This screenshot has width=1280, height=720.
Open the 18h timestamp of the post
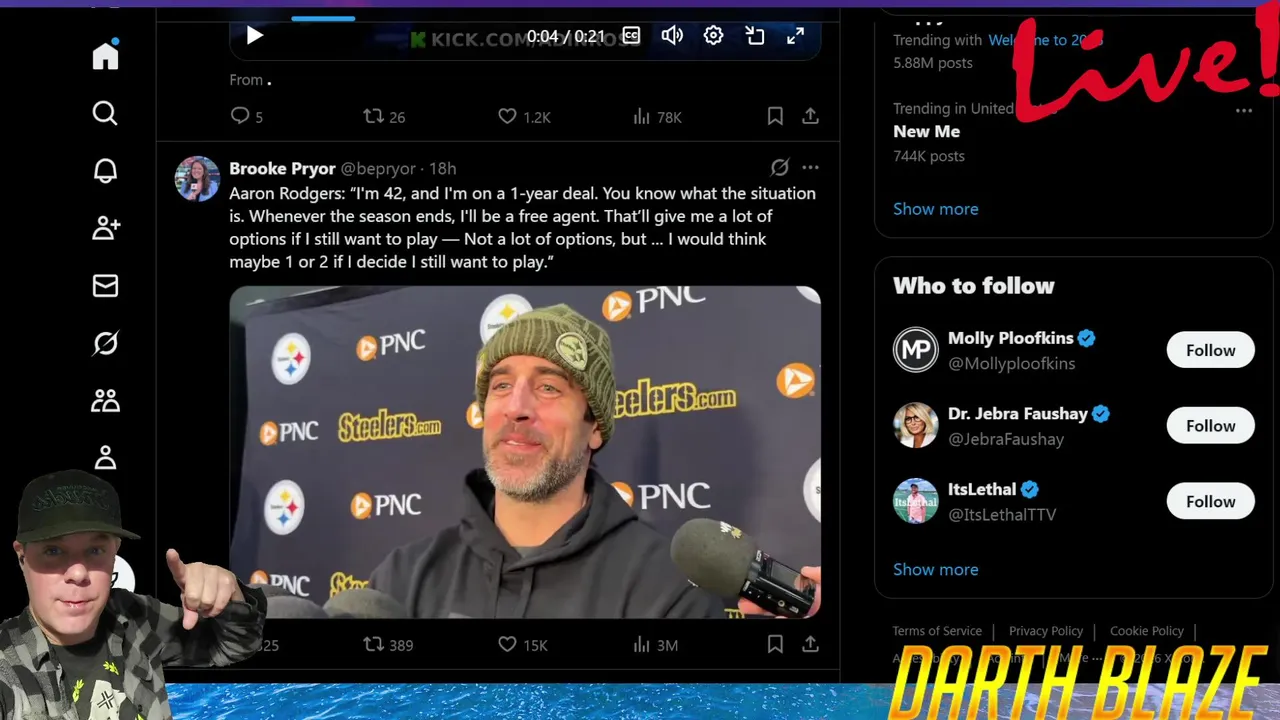[x=443, y=168]
